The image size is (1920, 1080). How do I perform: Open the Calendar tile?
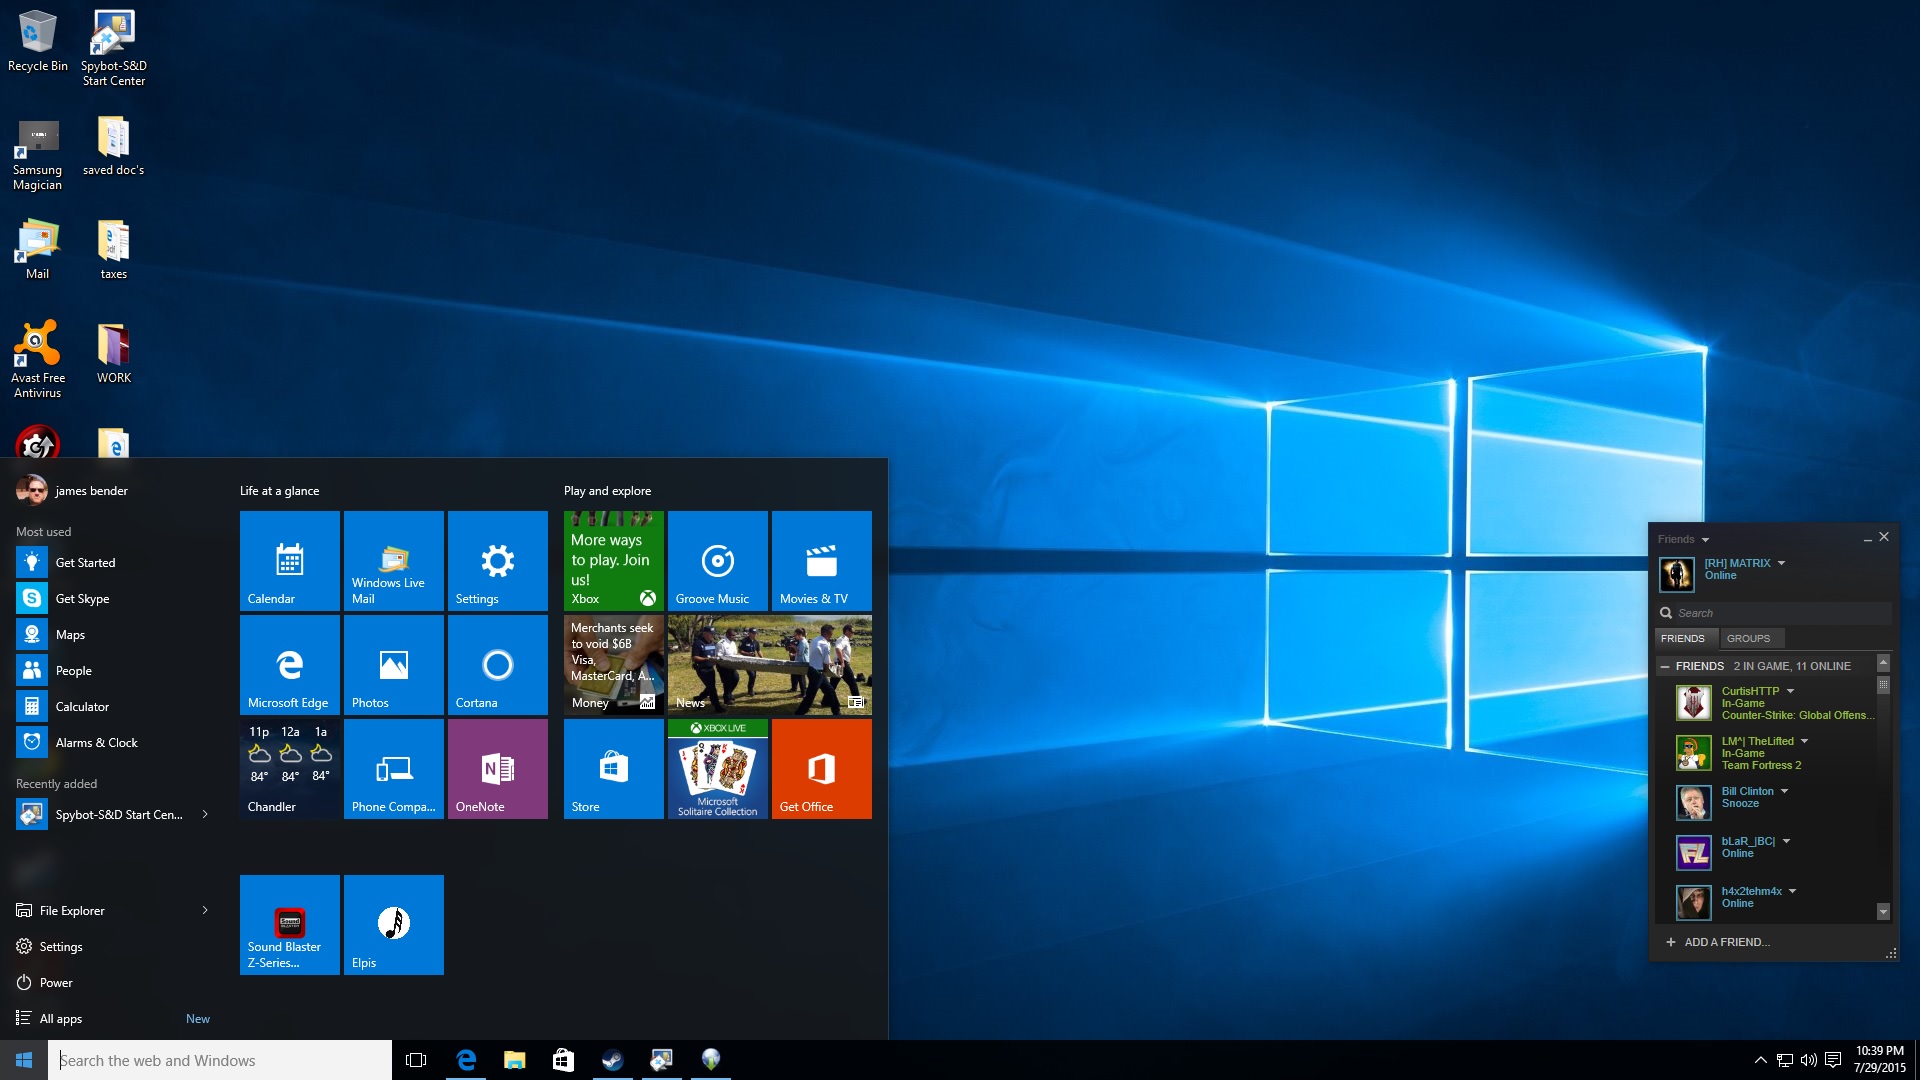pyautogui.click(x=289, y=560)
